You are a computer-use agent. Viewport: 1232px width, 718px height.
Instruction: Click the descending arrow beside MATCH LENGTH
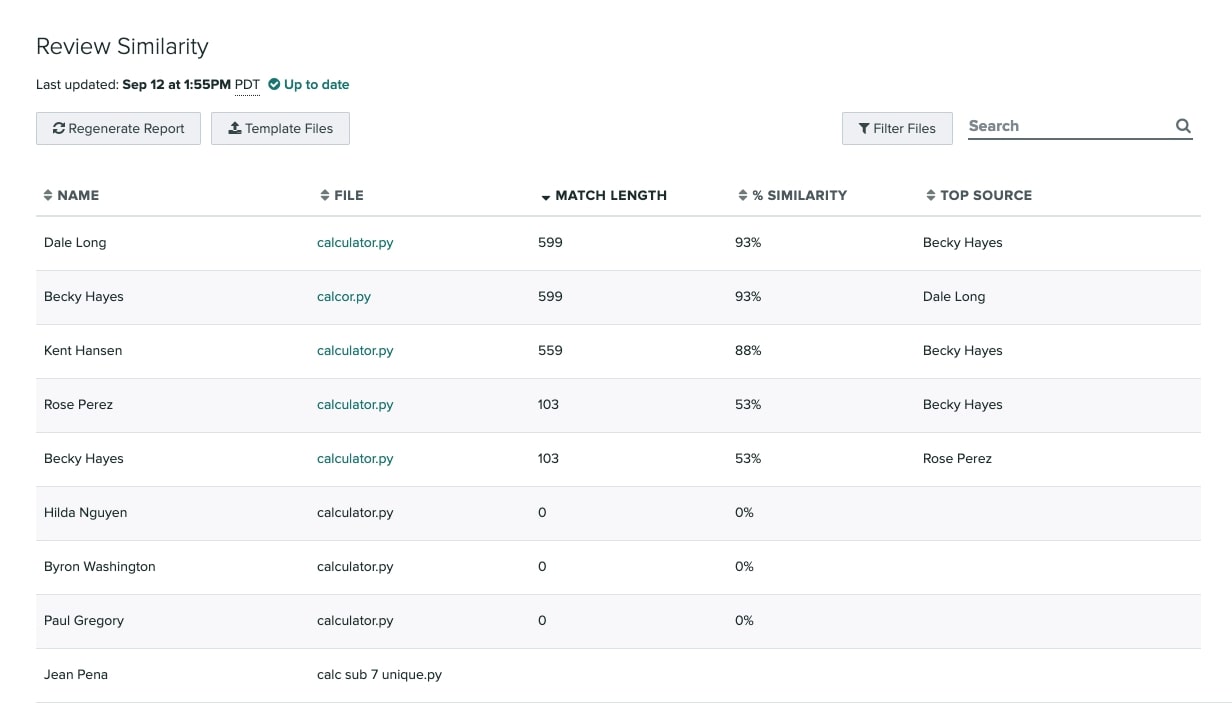545,197
